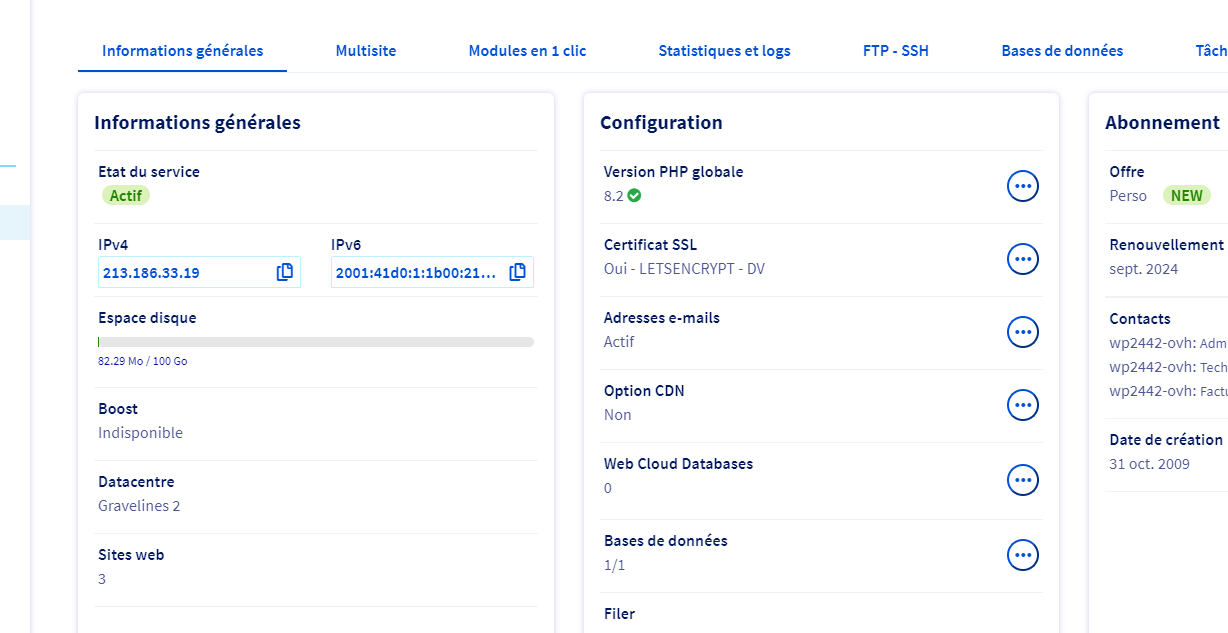Screen dimensions: 1228x633
Task: Copy the IPv6 address to clipboard
Action: pyautogui.click(x=517, y=272)
